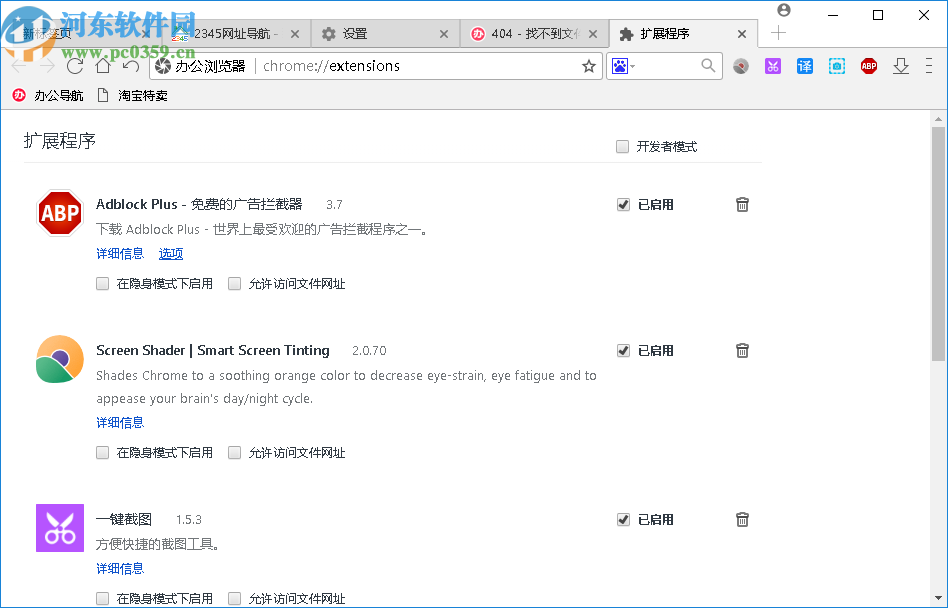Check 允许访问文件网址 for Screen Shader
This screenshot has height=608, width=948.
234,452
